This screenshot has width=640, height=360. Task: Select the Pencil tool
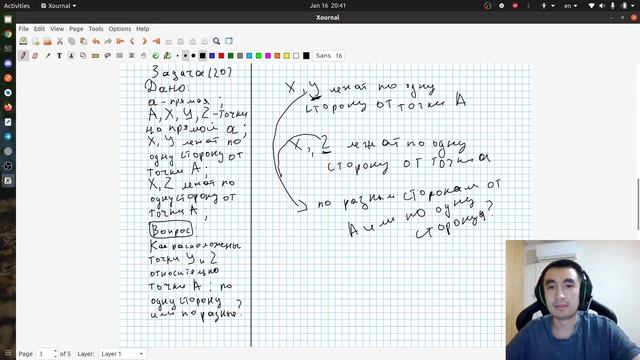point(23,56)
